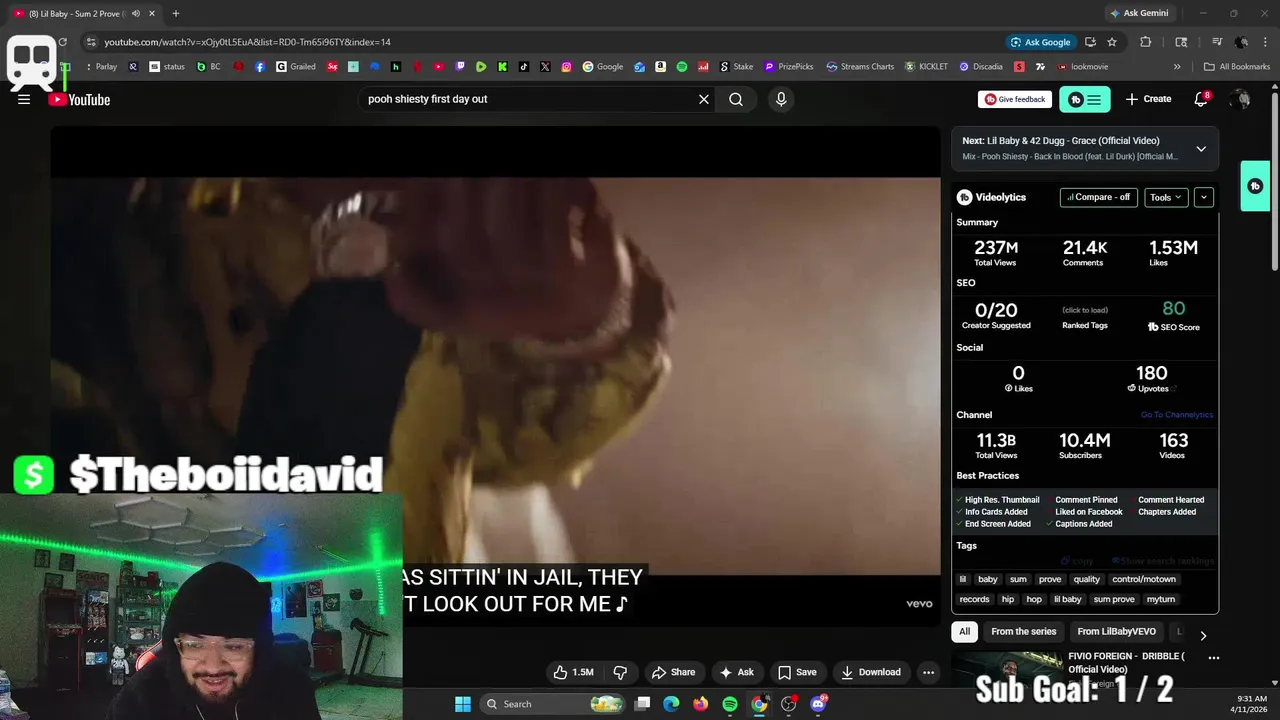Open options for FIVIO FOREIGN video

click(1214, 658)
